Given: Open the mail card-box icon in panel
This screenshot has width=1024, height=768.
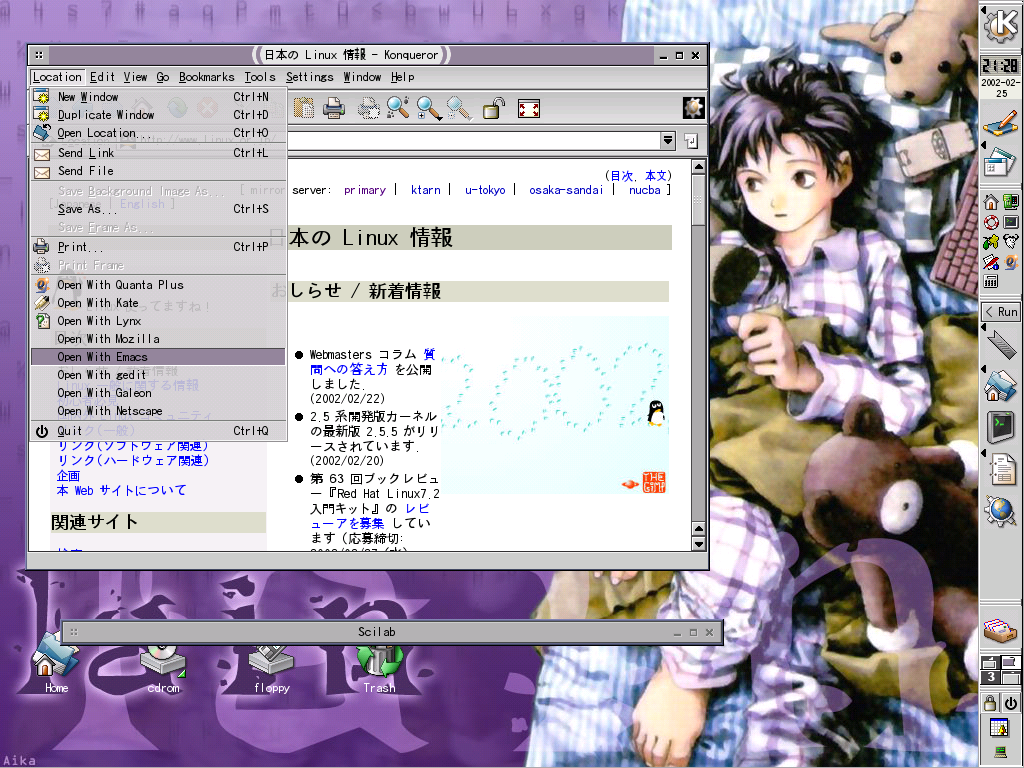Looking at the screenshot, I should click(1000, 631).
